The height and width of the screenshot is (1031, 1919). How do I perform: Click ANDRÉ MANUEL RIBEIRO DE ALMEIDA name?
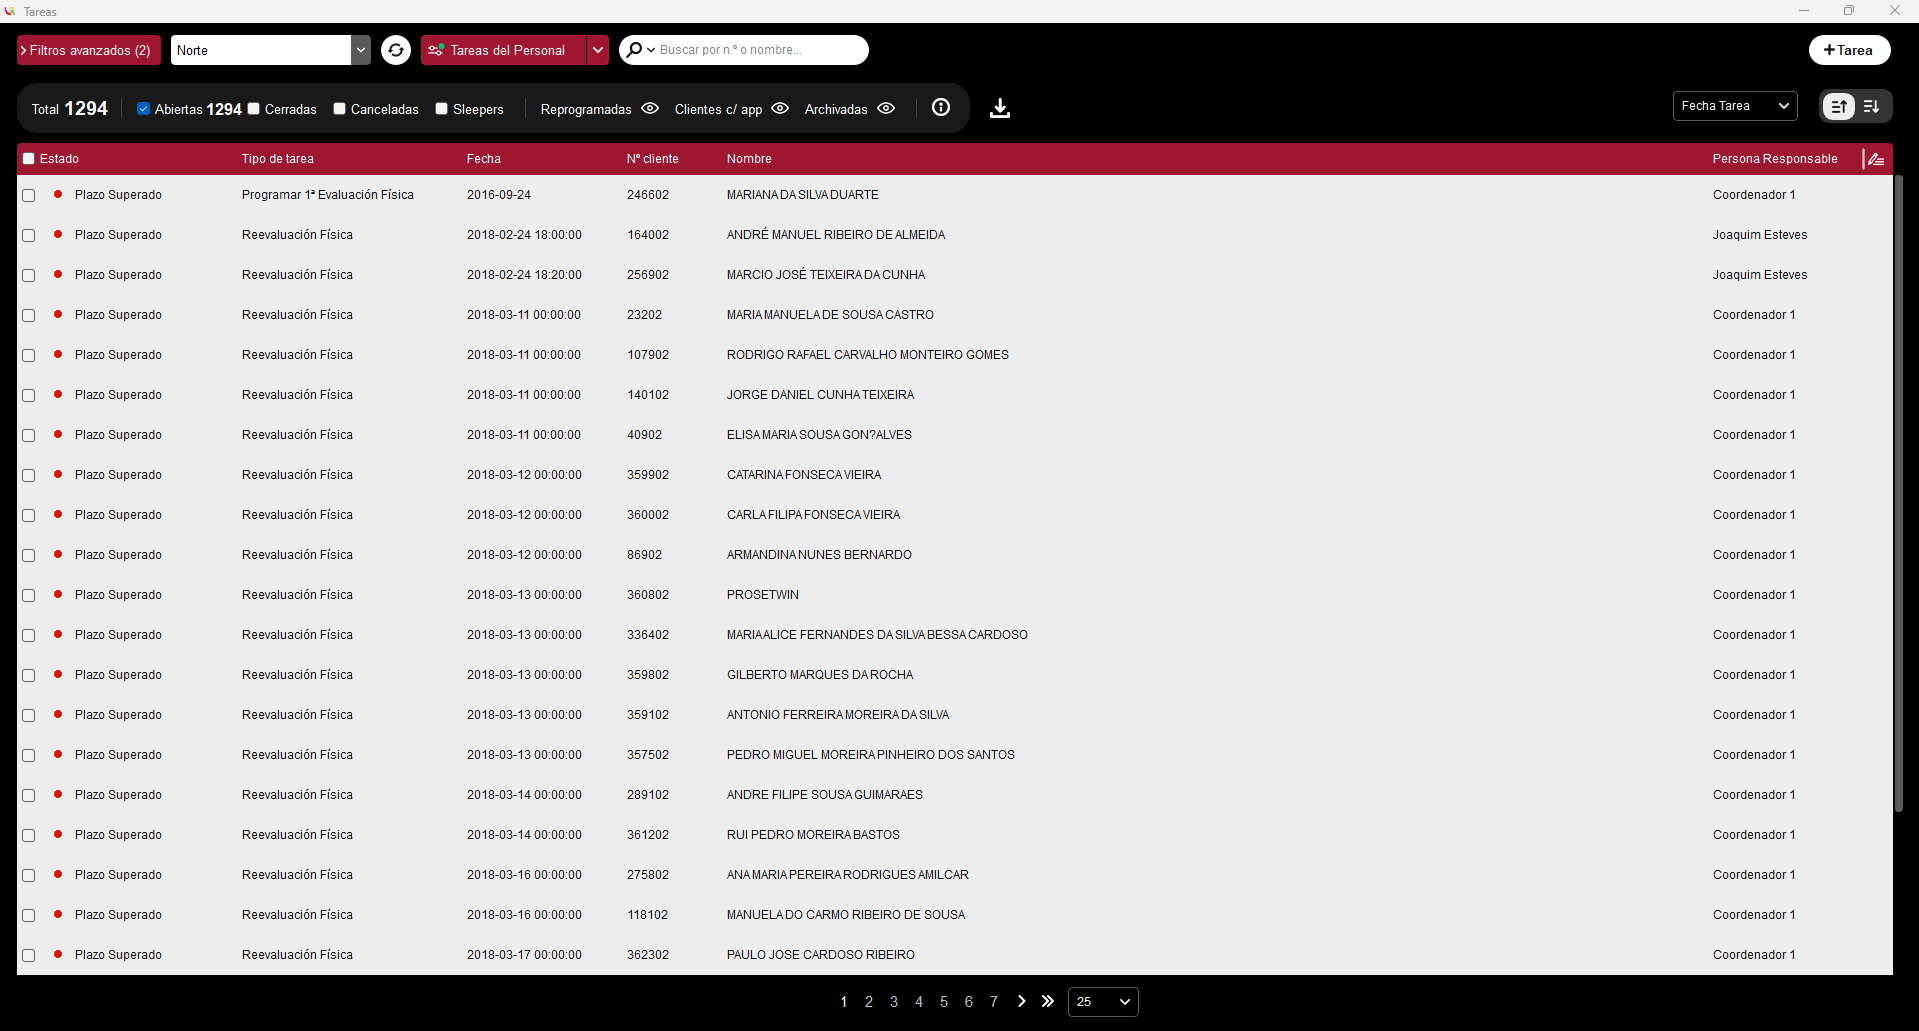click(836, 235)
